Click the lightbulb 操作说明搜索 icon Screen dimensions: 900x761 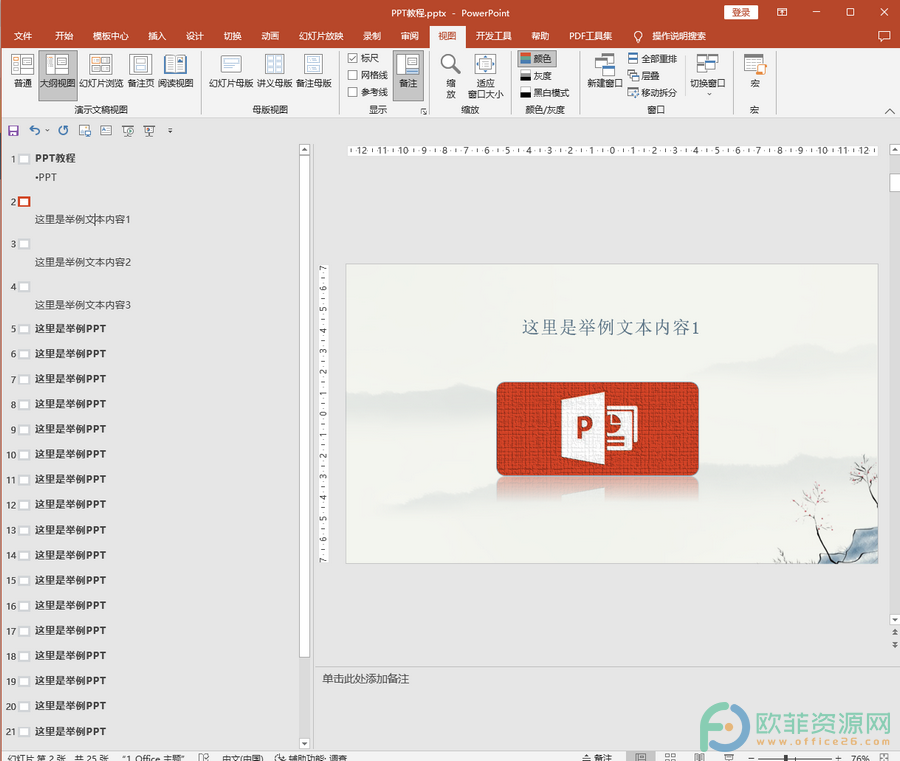point(638,37)
